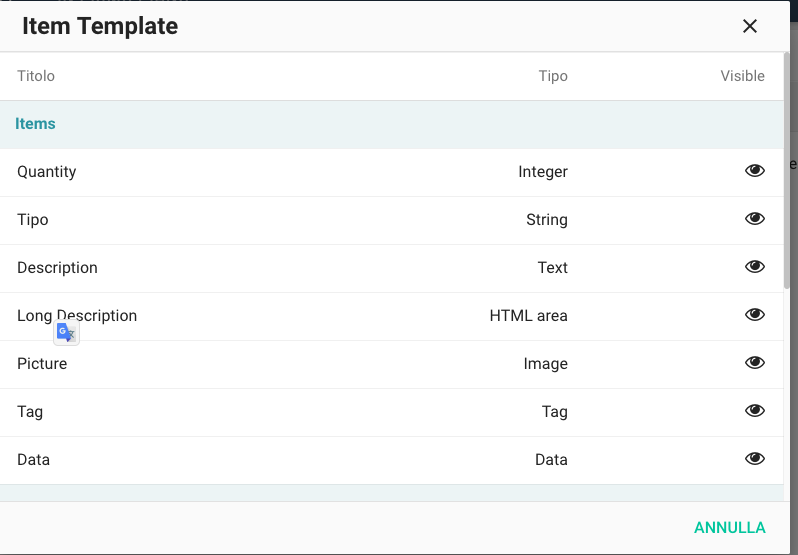Click eye icon in Tag row
Screen dimensions: 798x555
point(755,411)
